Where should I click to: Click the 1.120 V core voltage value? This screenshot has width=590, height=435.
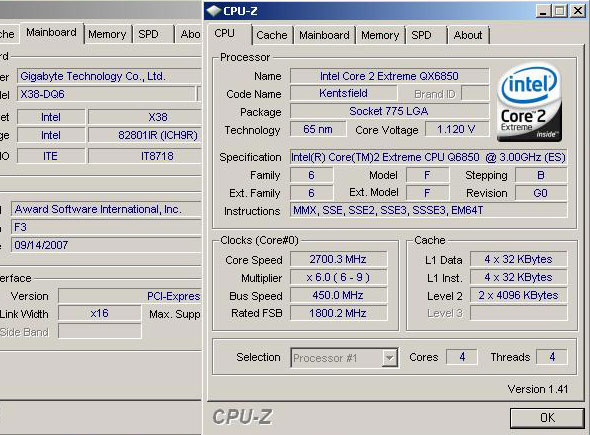[457, 129]
